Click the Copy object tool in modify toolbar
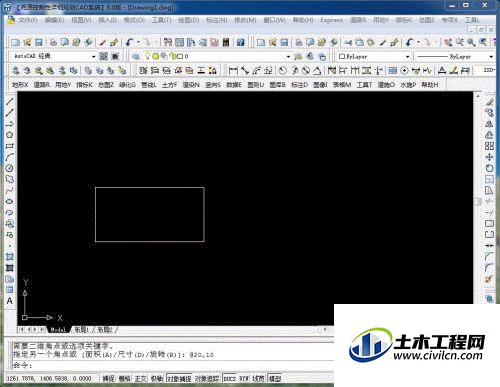 [x=489, y=112]
